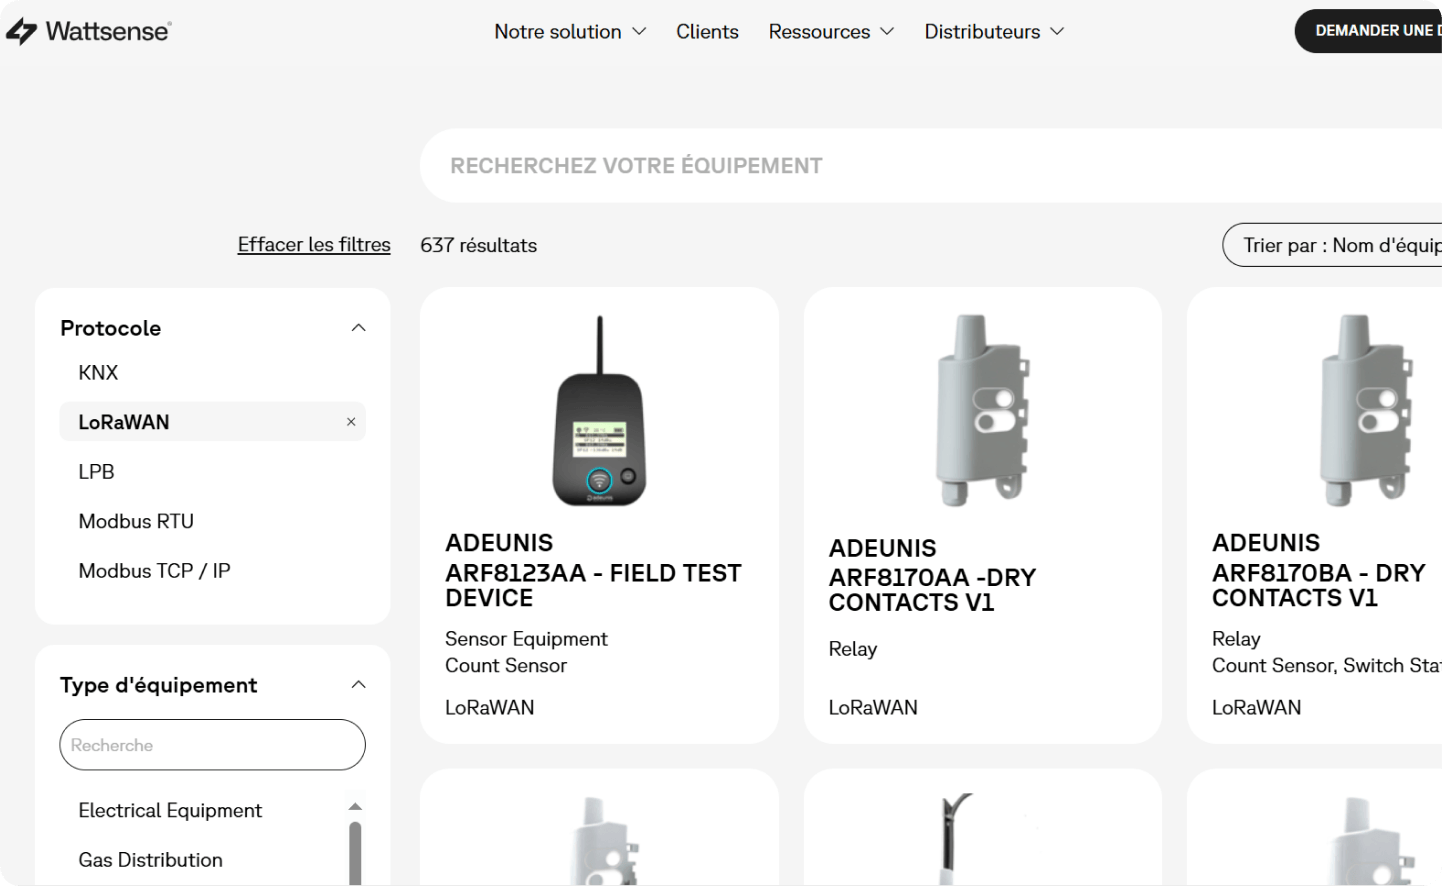This screenshot has width=1442, height=886.
Task: Focus the Recherchez votre équipement search field
Action: pos(900,166)
